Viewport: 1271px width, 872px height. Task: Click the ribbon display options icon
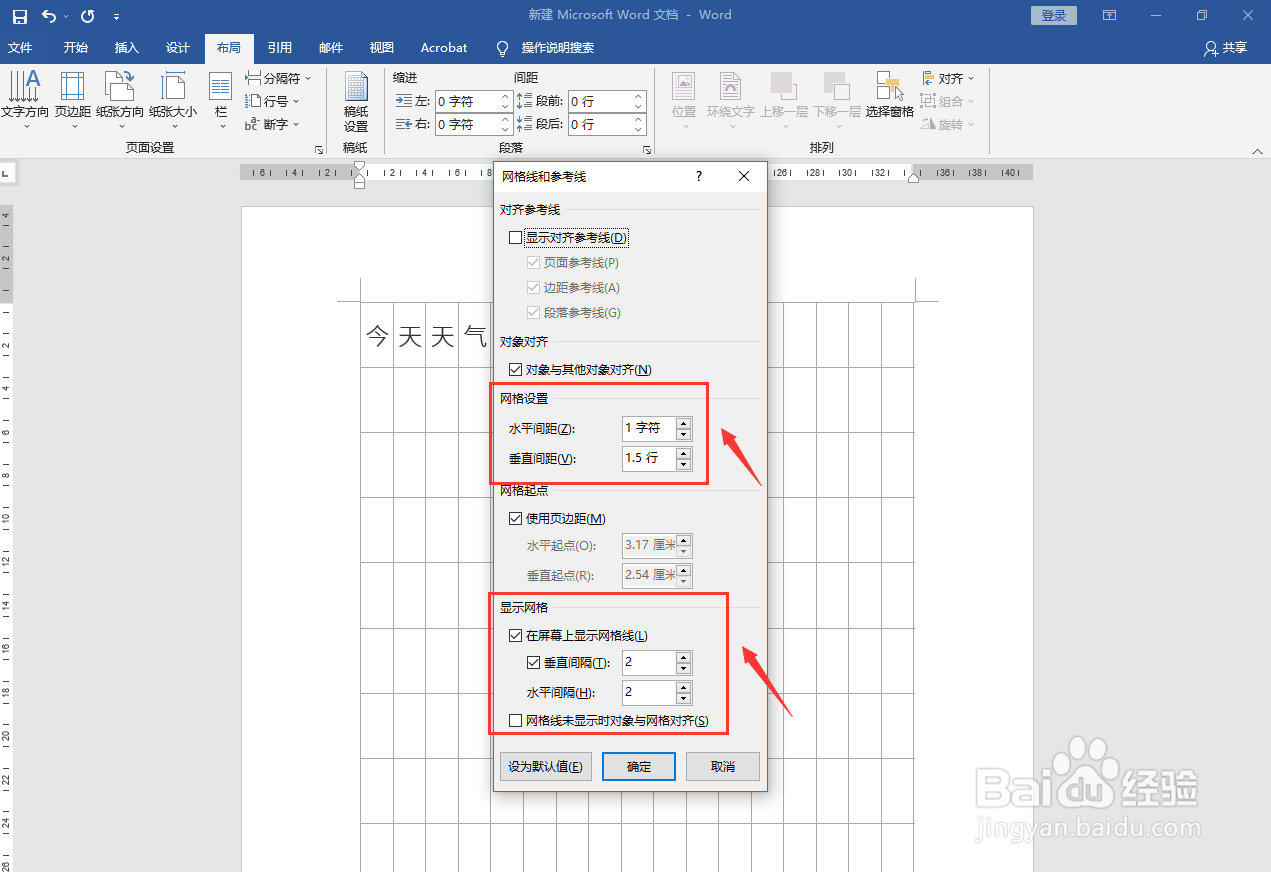(x=1109, y=16)
